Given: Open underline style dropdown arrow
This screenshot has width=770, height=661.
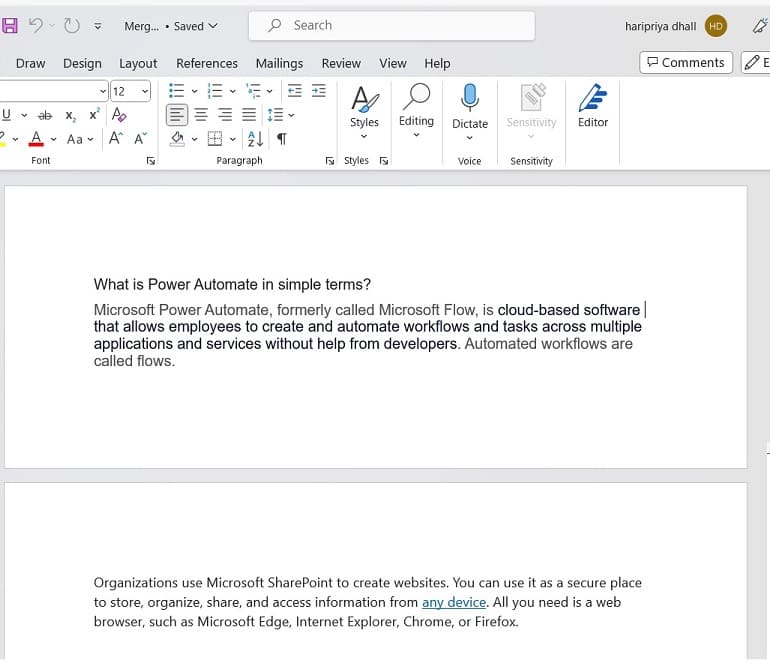Looking at the screenshot, I should (24, 115).
